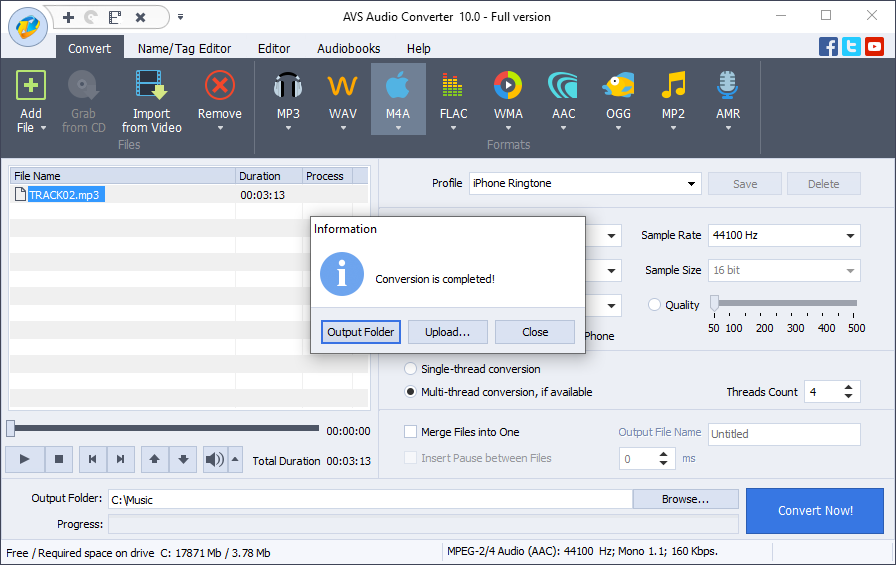Select the MP2 format icon

[x=673, y=86]
